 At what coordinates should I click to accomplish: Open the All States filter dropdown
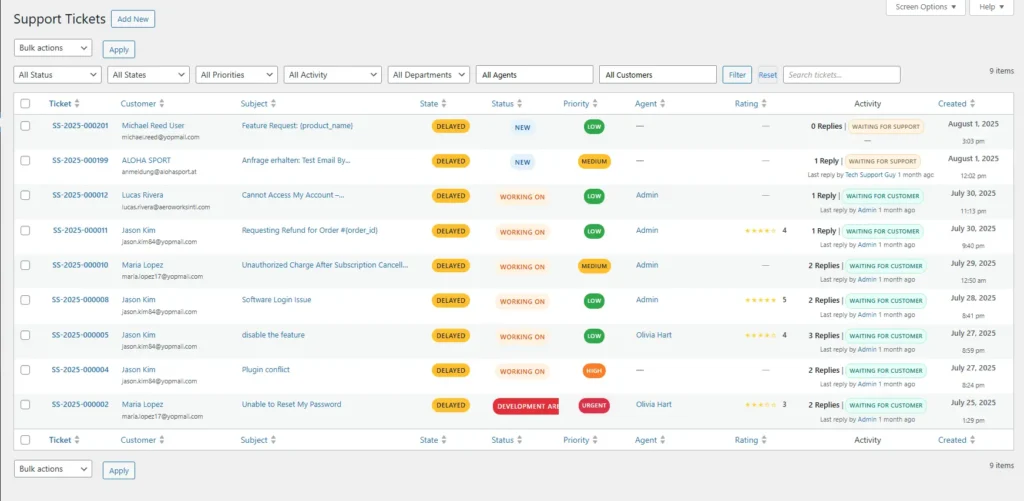pyautogui.click(x=148, y=74)
